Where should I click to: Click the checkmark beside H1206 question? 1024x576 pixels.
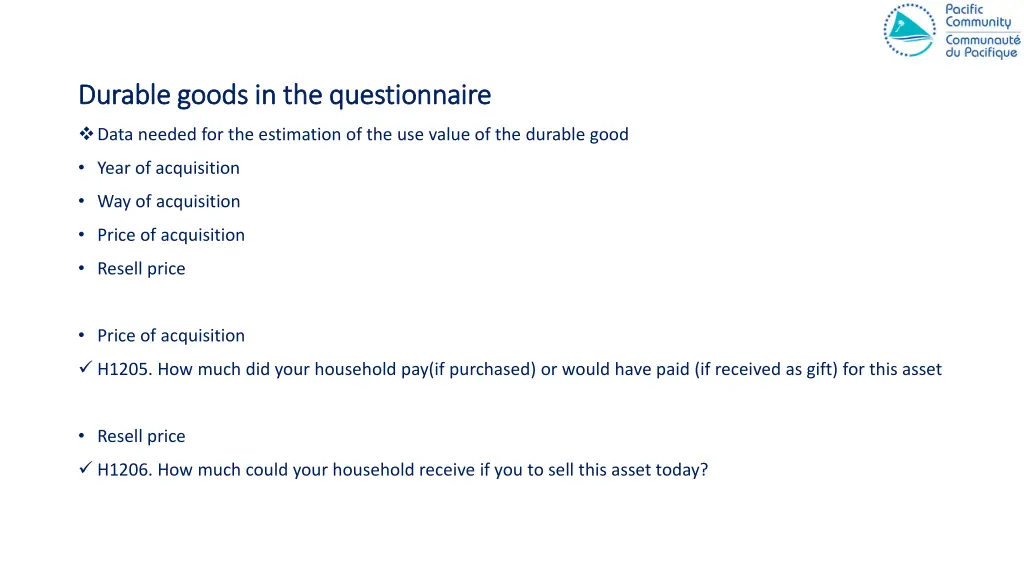pos(85,468)
